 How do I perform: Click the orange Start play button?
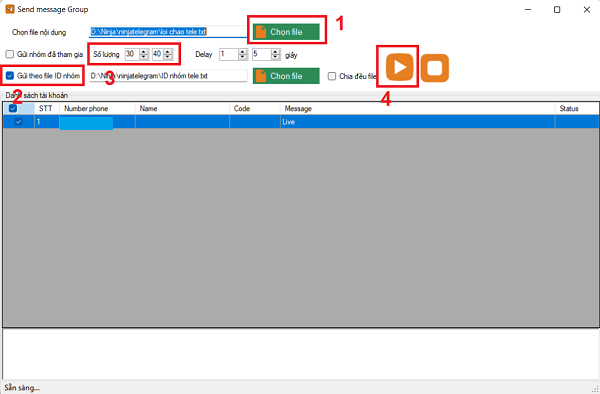tap(399, 68)
